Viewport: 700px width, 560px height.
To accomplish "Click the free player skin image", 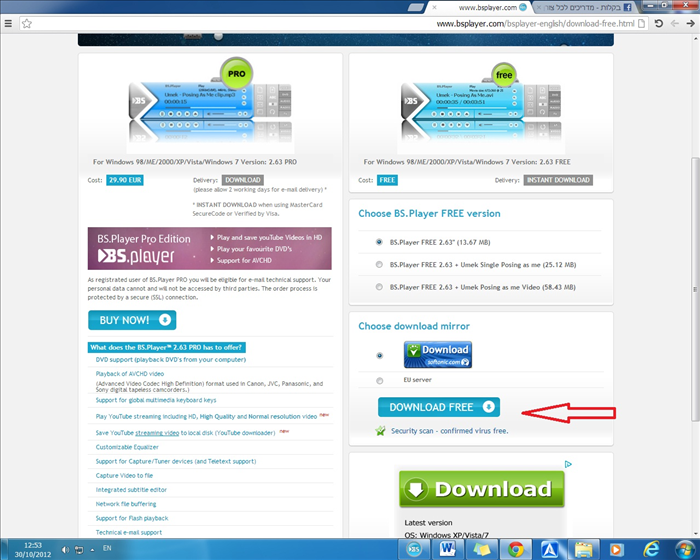I will click(481, 106).
